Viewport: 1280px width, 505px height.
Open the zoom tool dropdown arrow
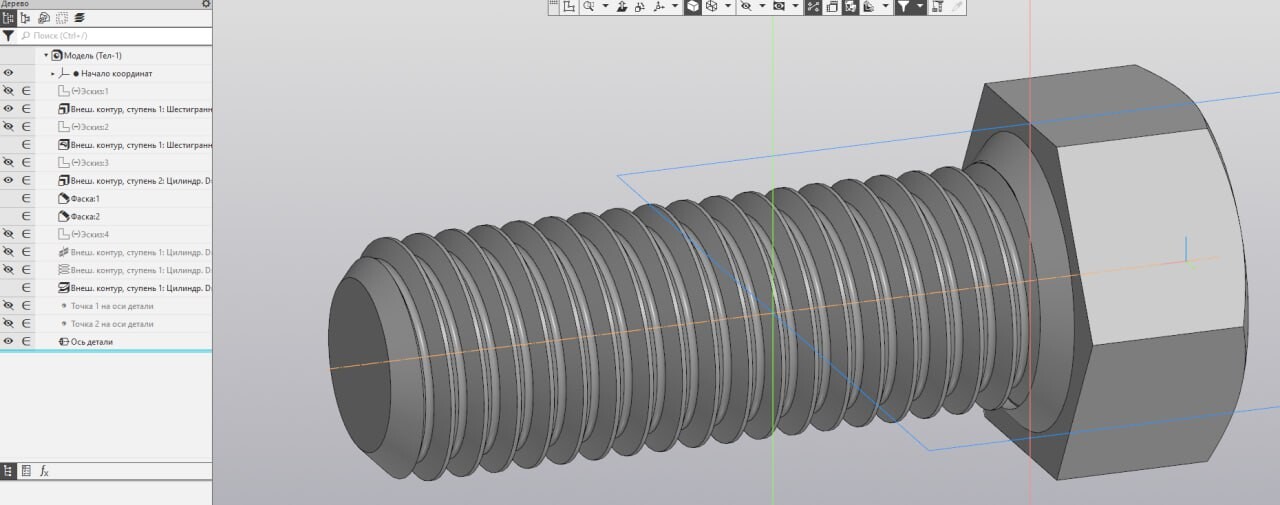click(x=605, y=6)
